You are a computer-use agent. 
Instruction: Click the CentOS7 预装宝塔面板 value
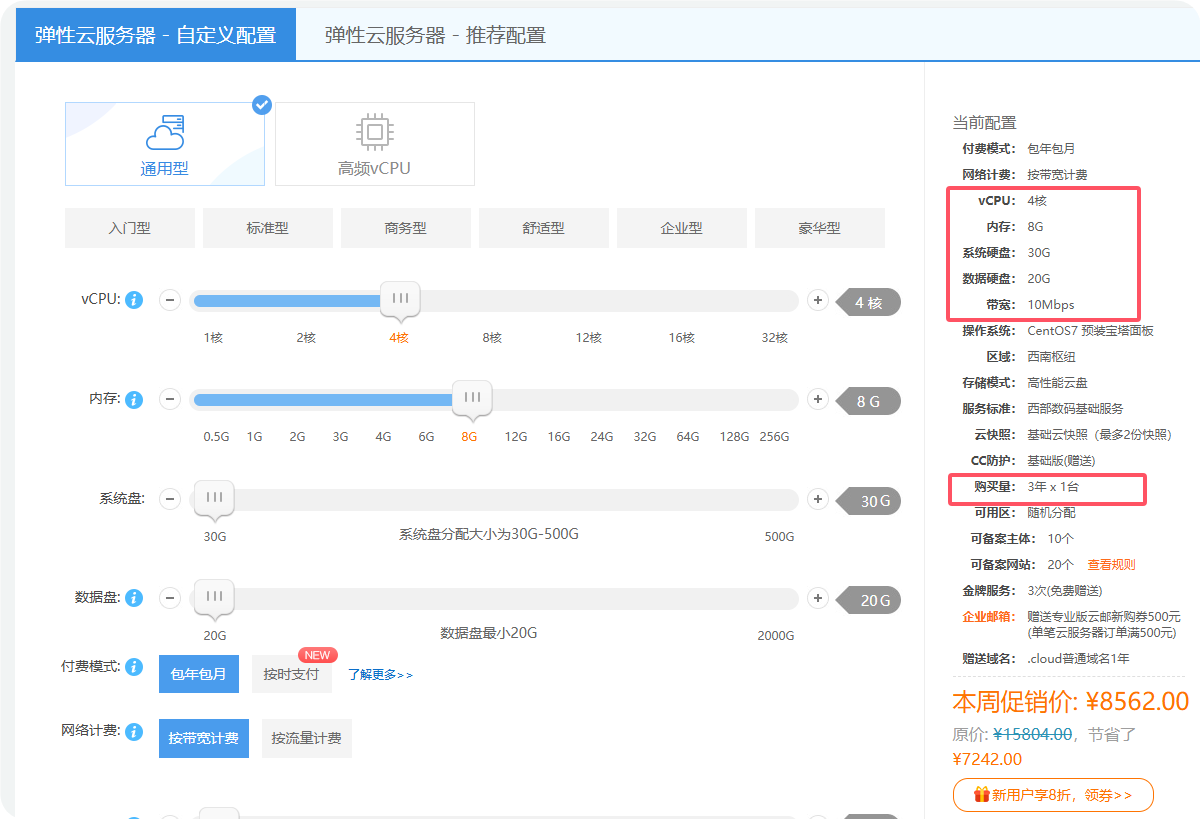1091,330
